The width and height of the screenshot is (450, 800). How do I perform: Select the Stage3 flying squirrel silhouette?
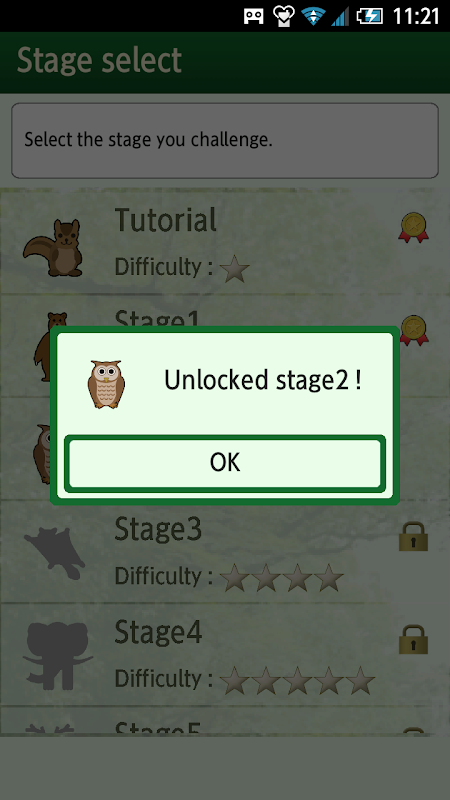coord(55,553)
